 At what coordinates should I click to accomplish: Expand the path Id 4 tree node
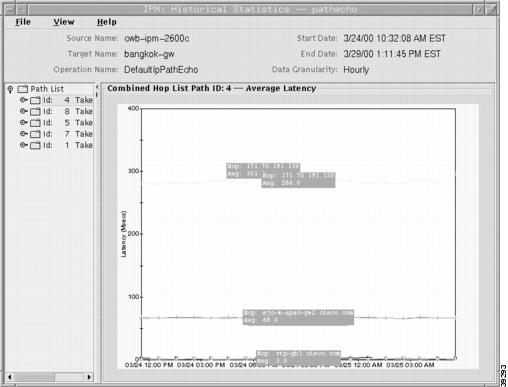pos(23,100)
